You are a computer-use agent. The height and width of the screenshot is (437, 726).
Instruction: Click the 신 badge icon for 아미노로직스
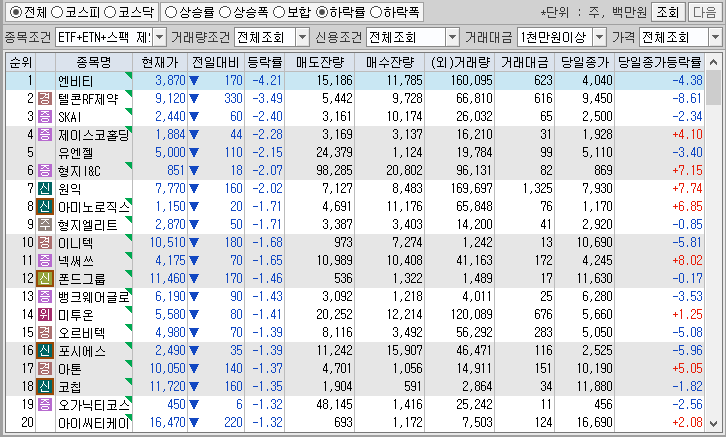tap(45, 206)
